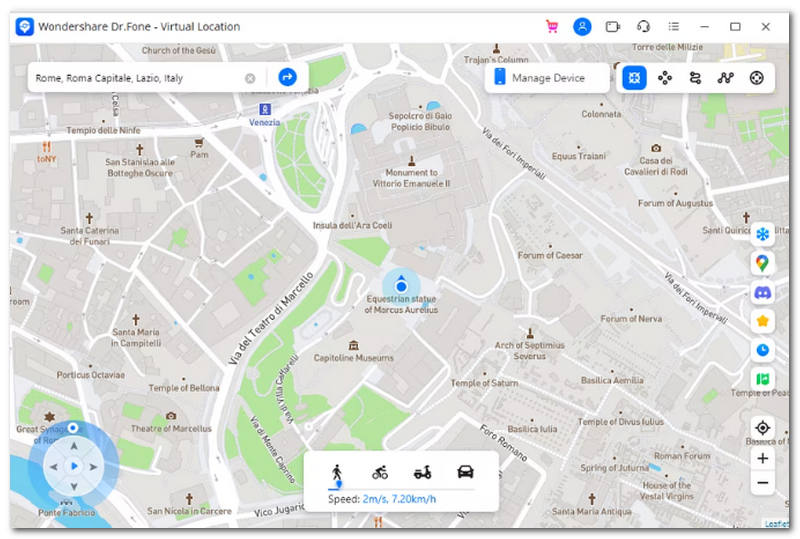Click joystick right arrow

point(94,467)
